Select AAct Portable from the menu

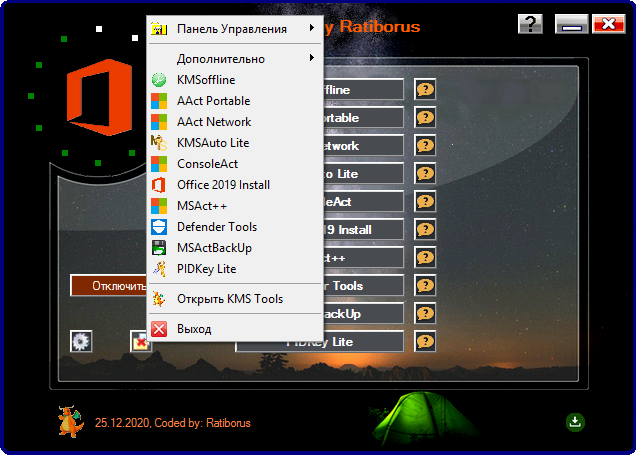(213, 101)
